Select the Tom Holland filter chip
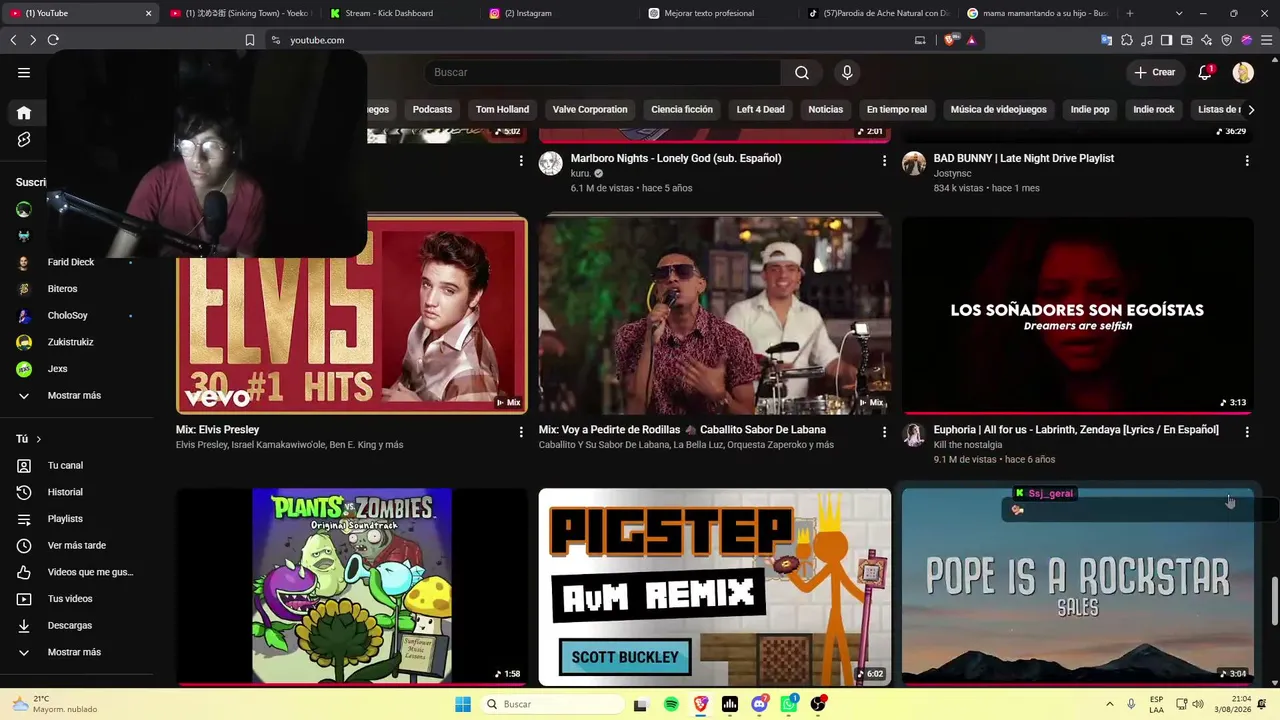The image size is (1280, 720). [502, 109]
